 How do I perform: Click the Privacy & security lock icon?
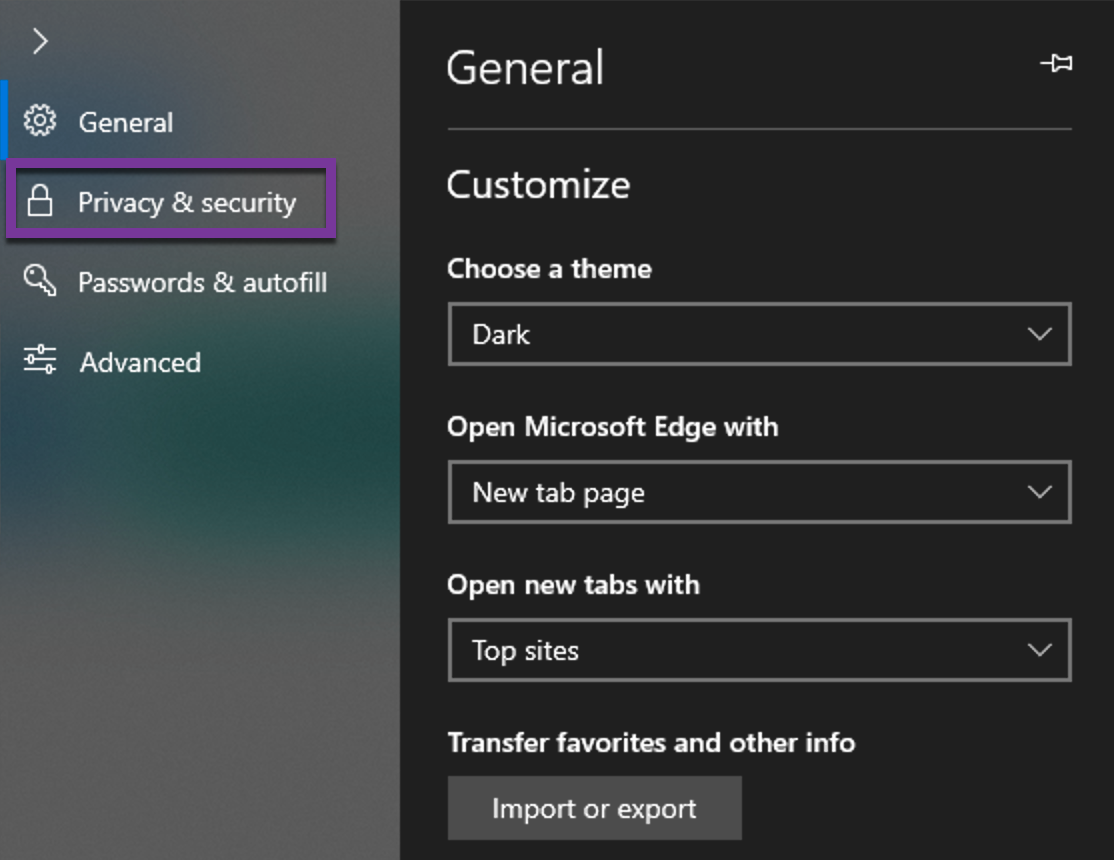click(x=40, y=201)
